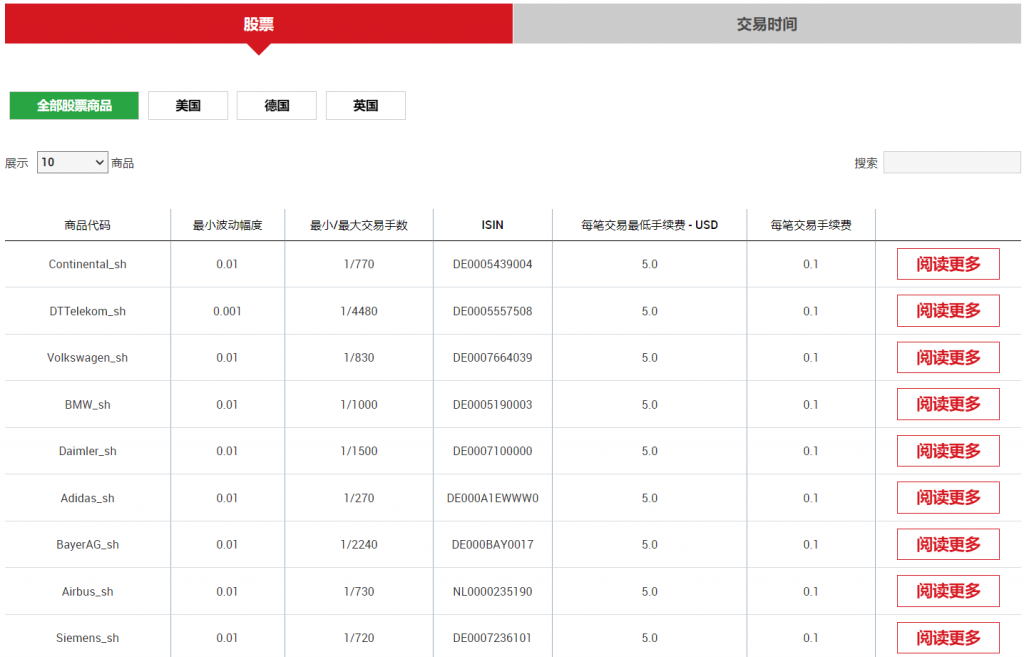
Task: Open 阅读更多 for Adidas_sh
Action: 948,497
